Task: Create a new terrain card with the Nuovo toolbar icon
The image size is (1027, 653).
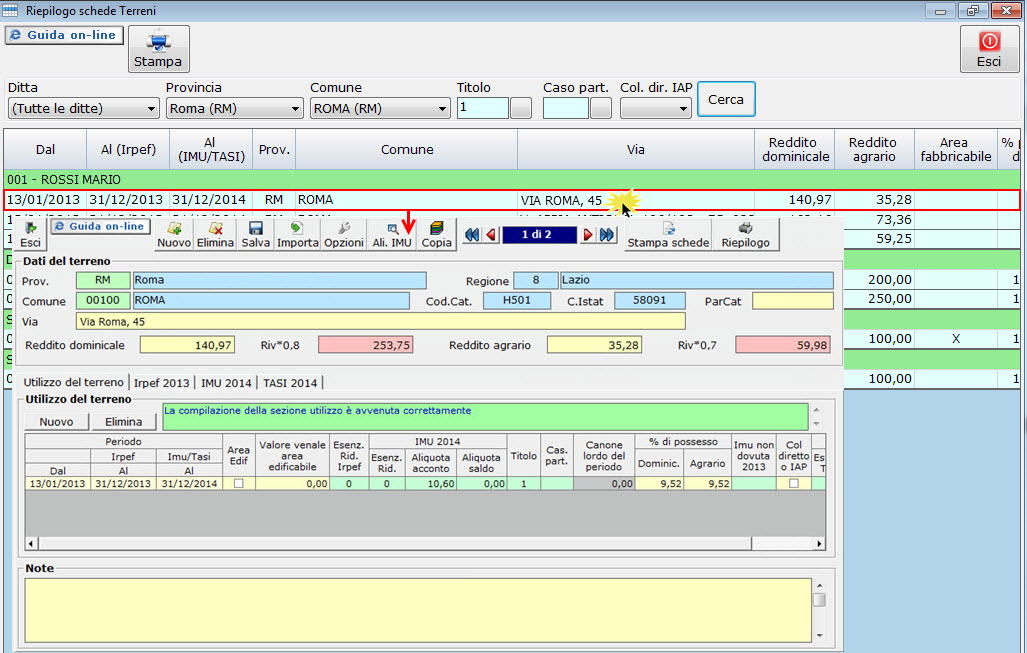Action: (174, 234)
